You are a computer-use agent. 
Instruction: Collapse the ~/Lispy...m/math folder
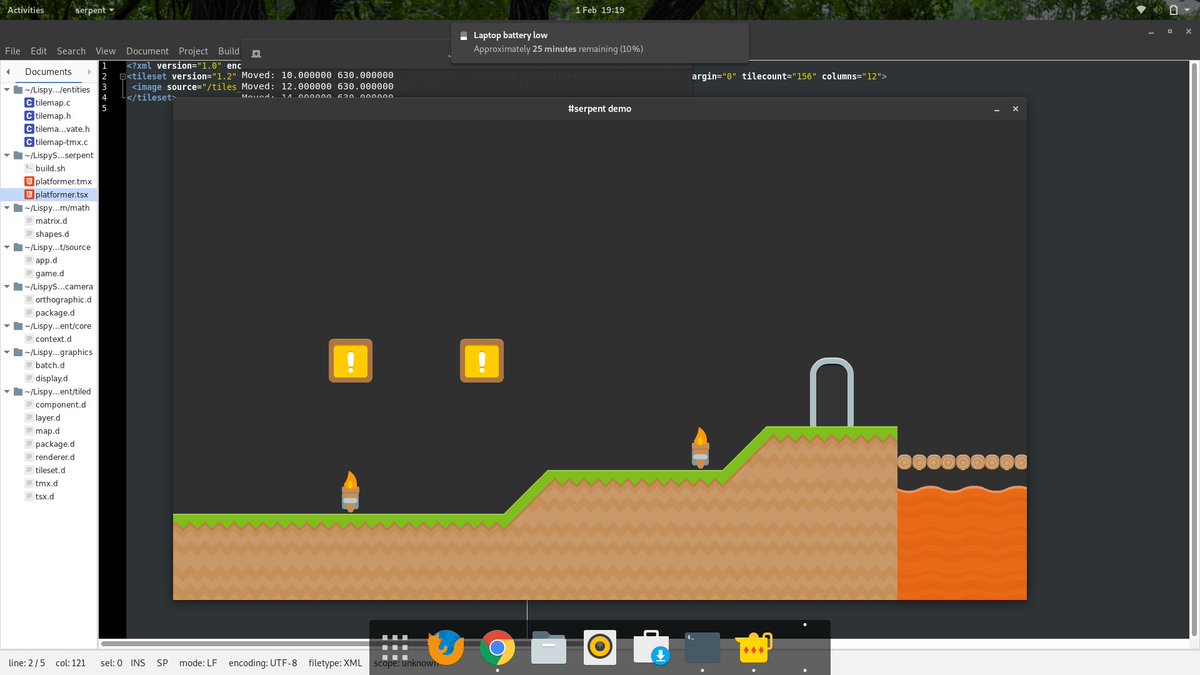point(7,208)
